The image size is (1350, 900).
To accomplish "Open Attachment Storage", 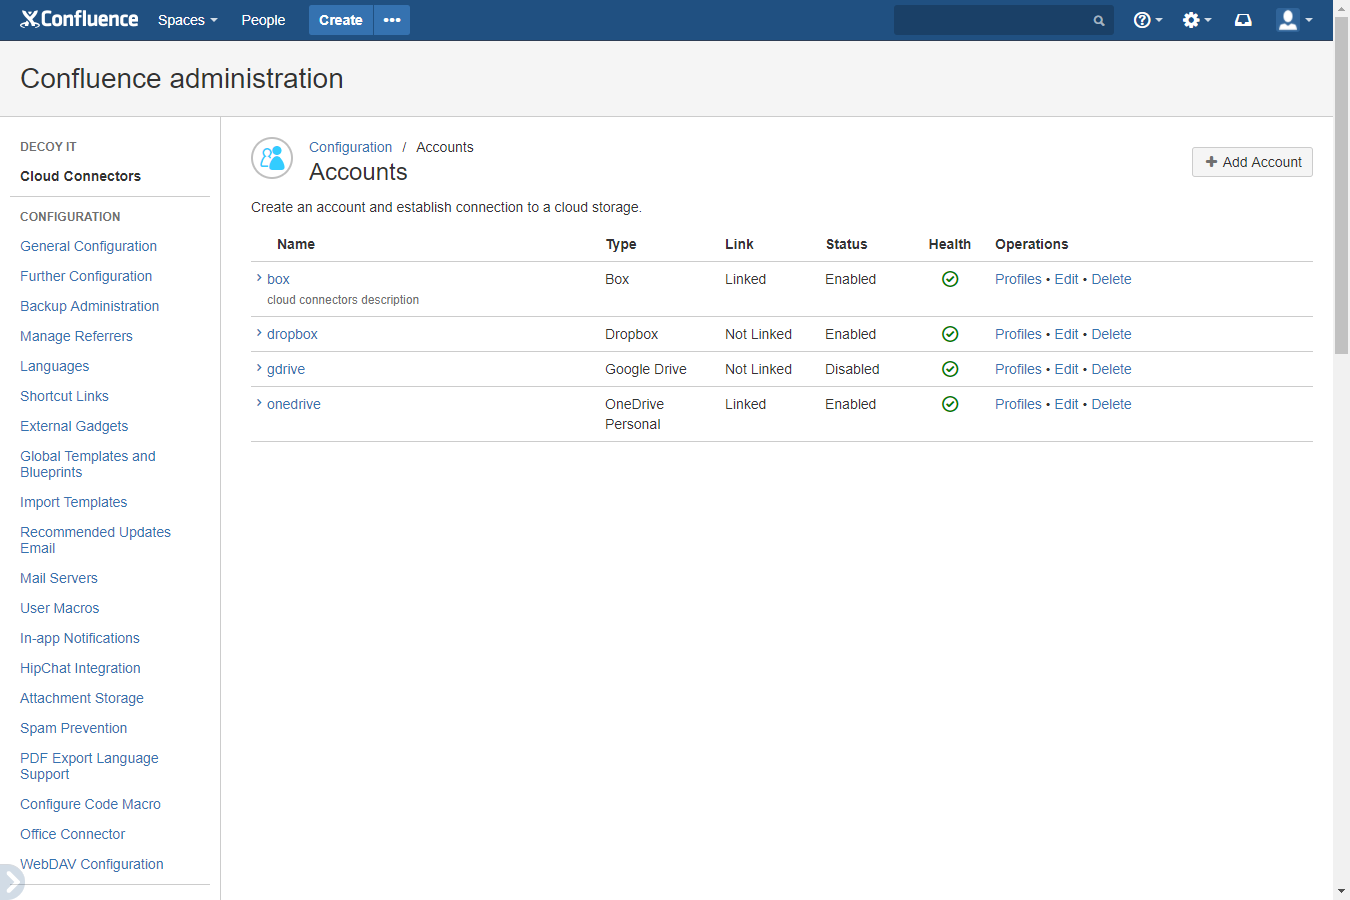I will (x=82, y=698).
